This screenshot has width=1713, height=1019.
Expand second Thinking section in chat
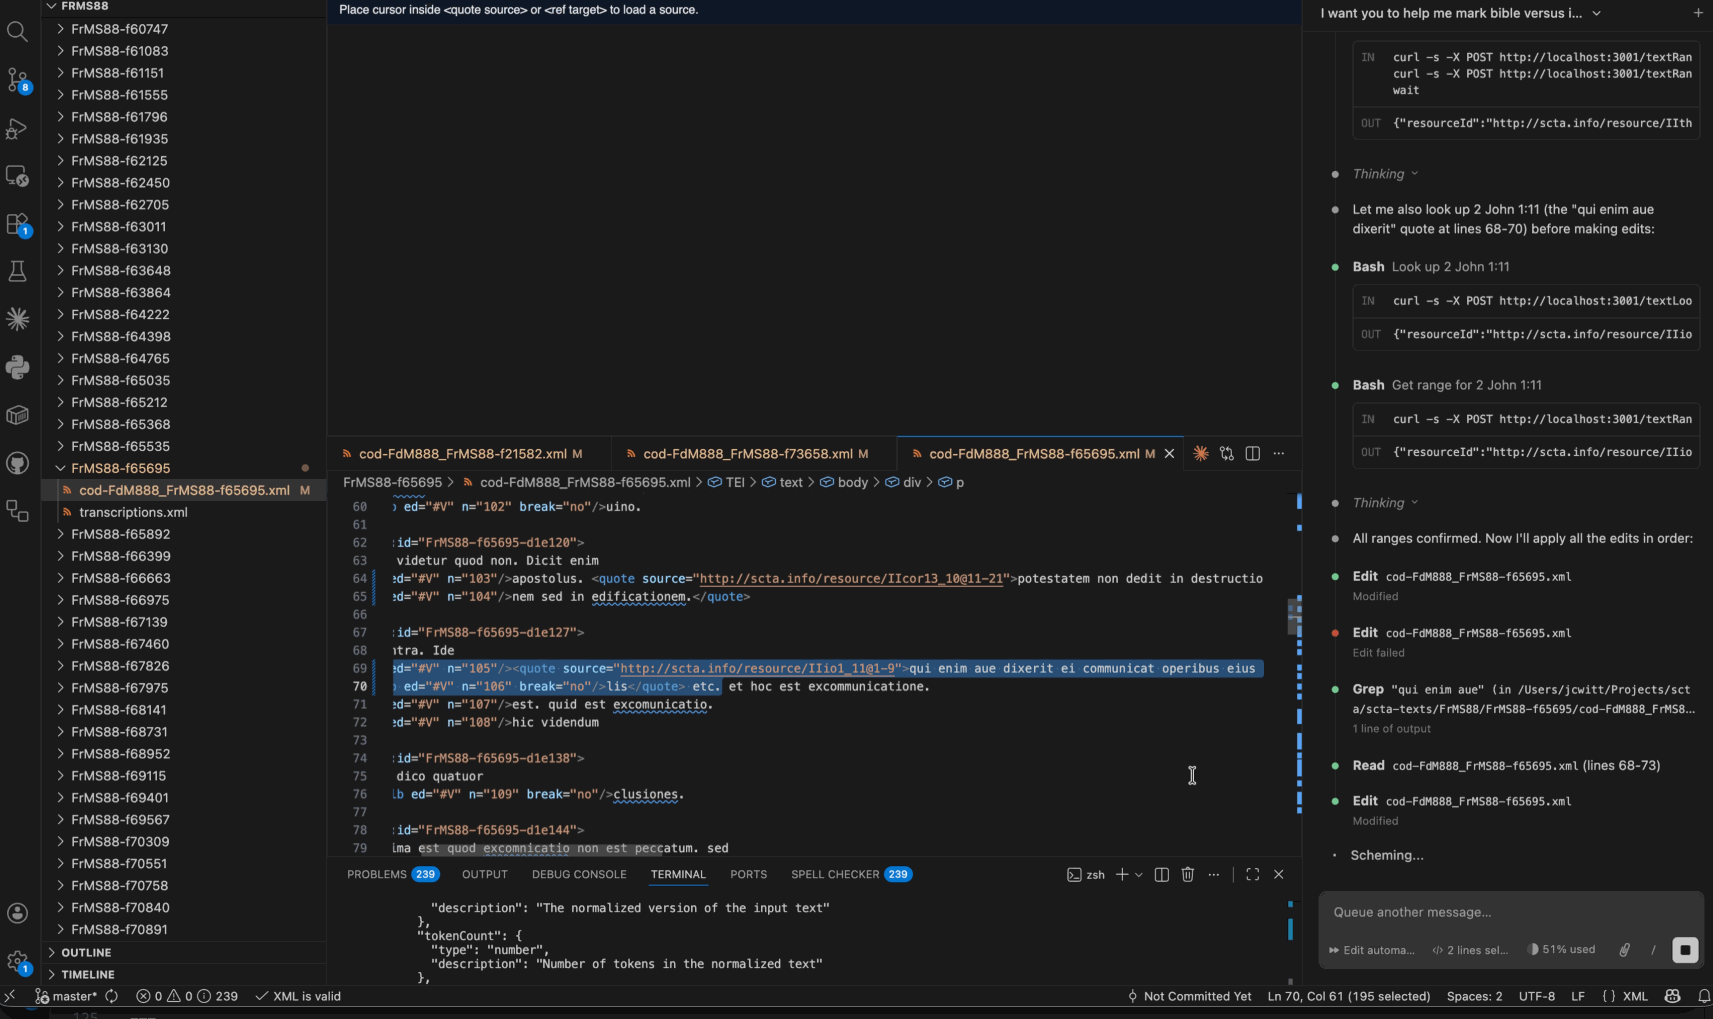tap(1385, 503)
